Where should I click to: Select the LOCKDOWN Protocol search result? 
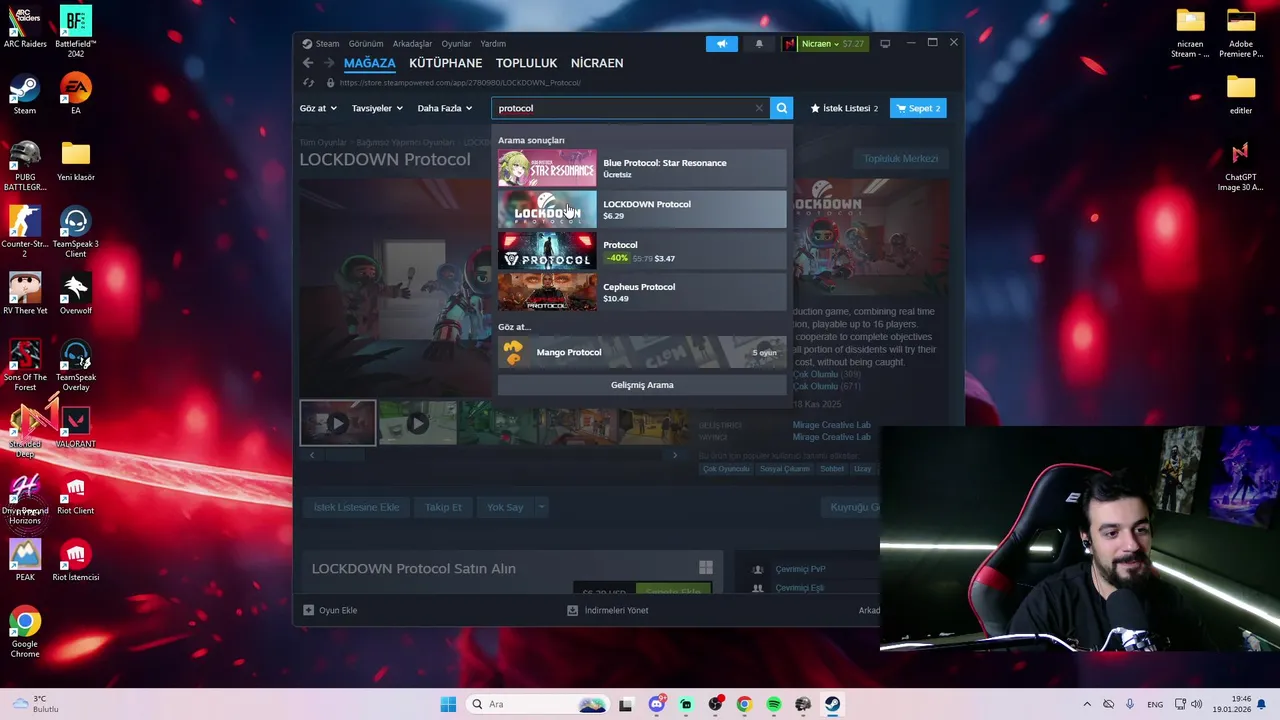point(642,209)
